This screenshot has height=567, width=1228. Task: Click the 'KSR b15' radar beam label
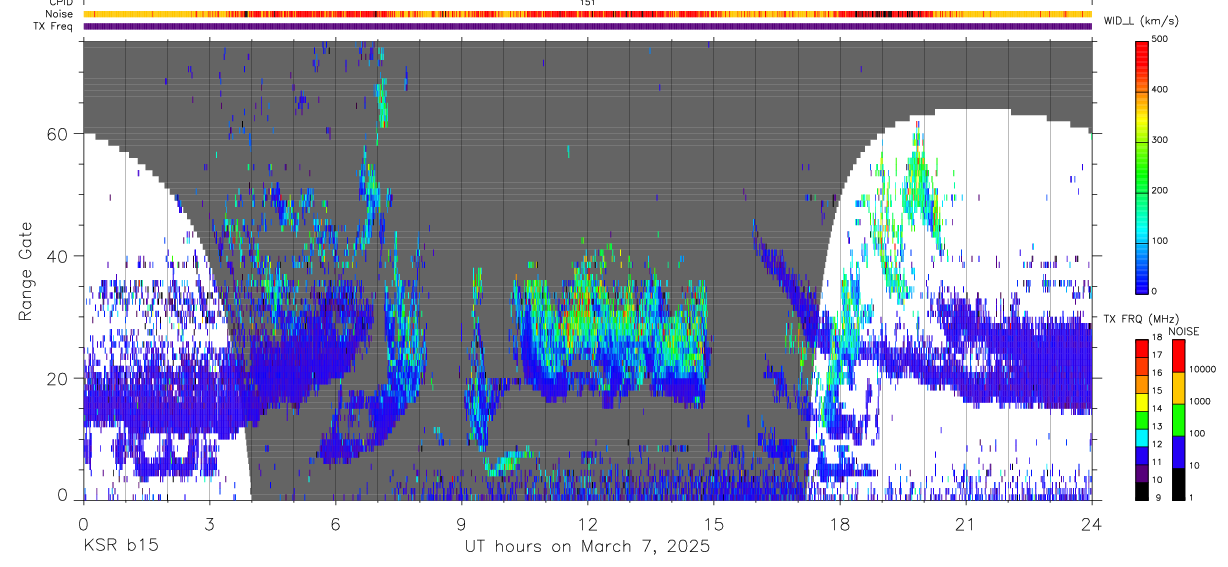coord(119,546)
